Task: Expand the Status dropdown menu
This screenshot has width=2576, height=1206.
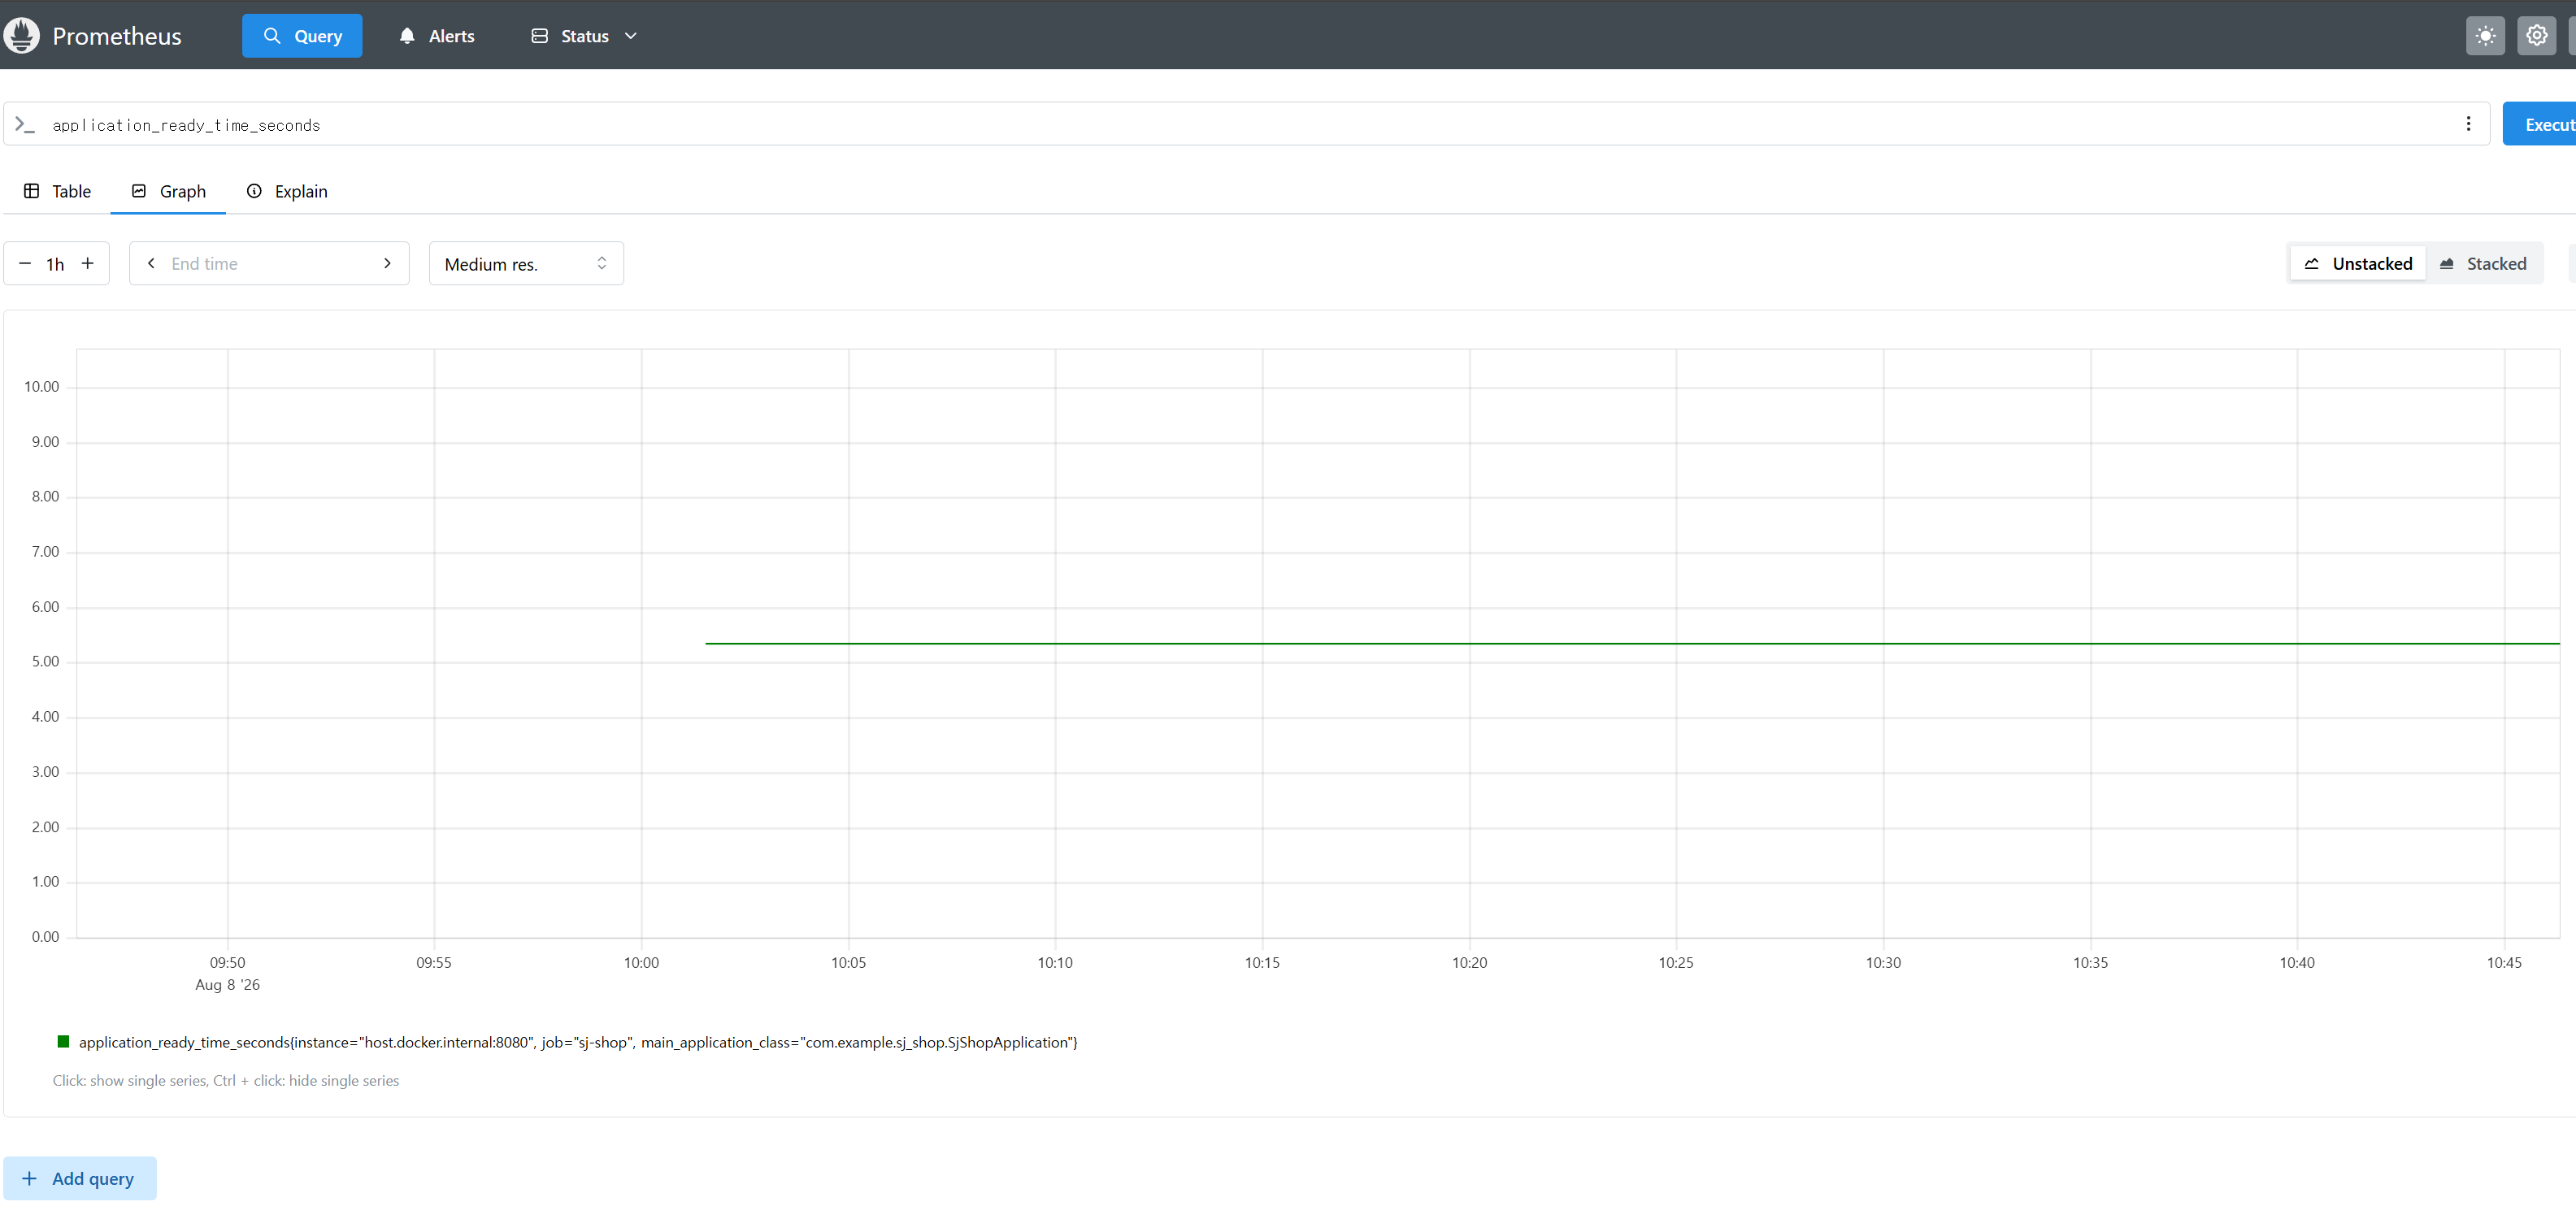Action: tap(584, 36)
